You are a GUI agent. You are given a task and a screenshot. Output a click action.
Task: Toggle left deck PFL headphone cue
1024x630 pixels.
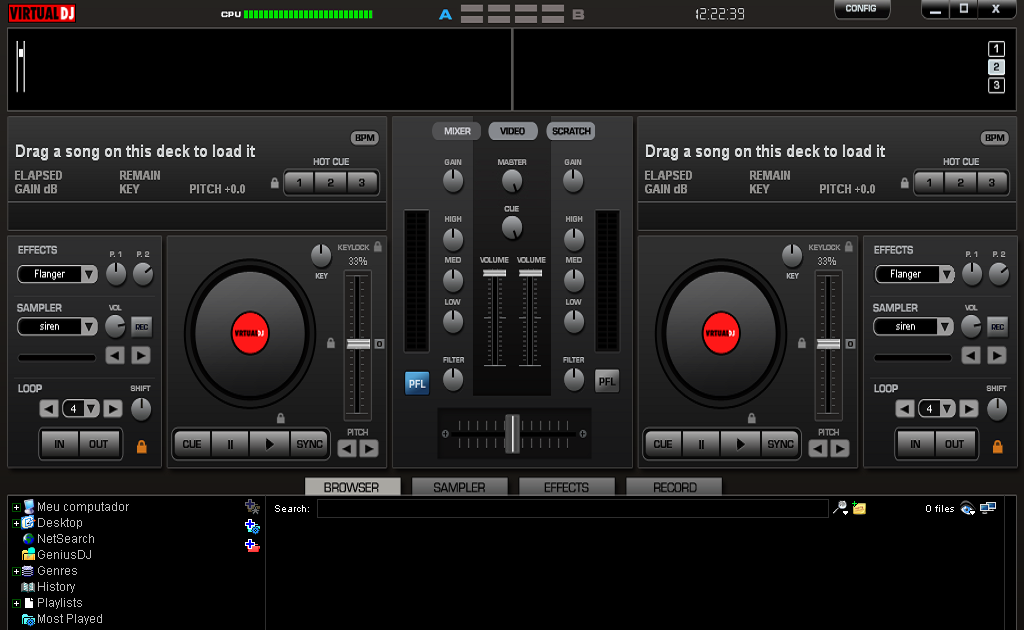[x=417, y=383]
